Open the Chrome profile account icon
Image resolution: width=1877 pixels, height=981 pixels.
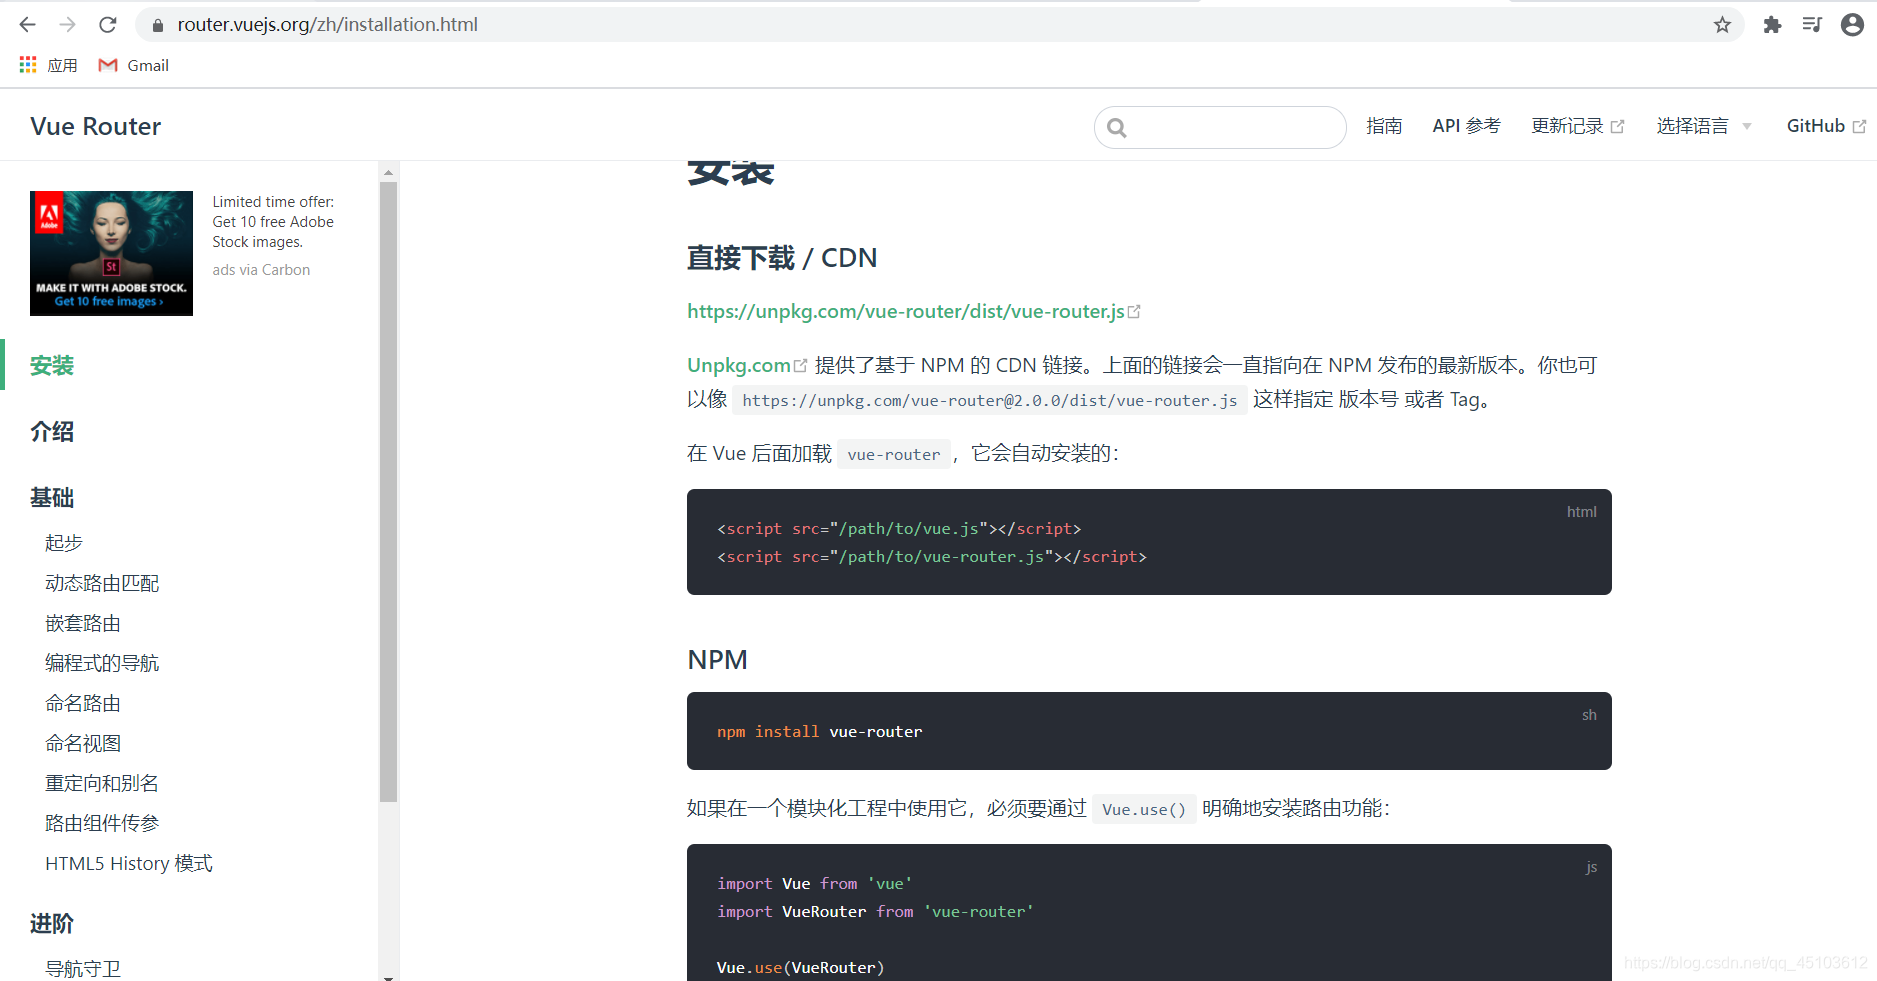click(1852, 25)
